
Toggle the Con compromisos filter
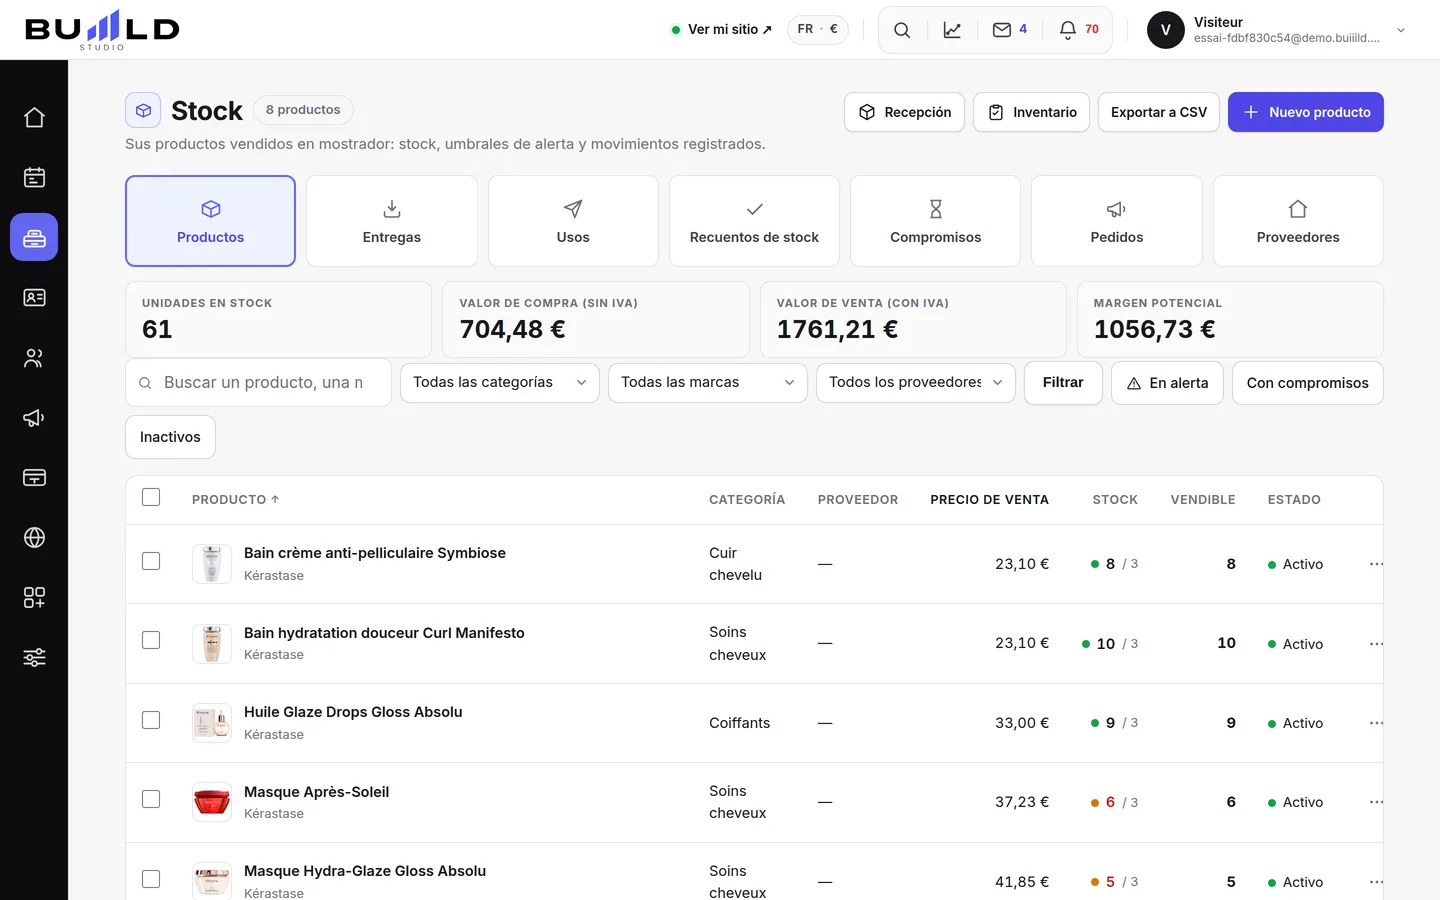point(1307,383)
